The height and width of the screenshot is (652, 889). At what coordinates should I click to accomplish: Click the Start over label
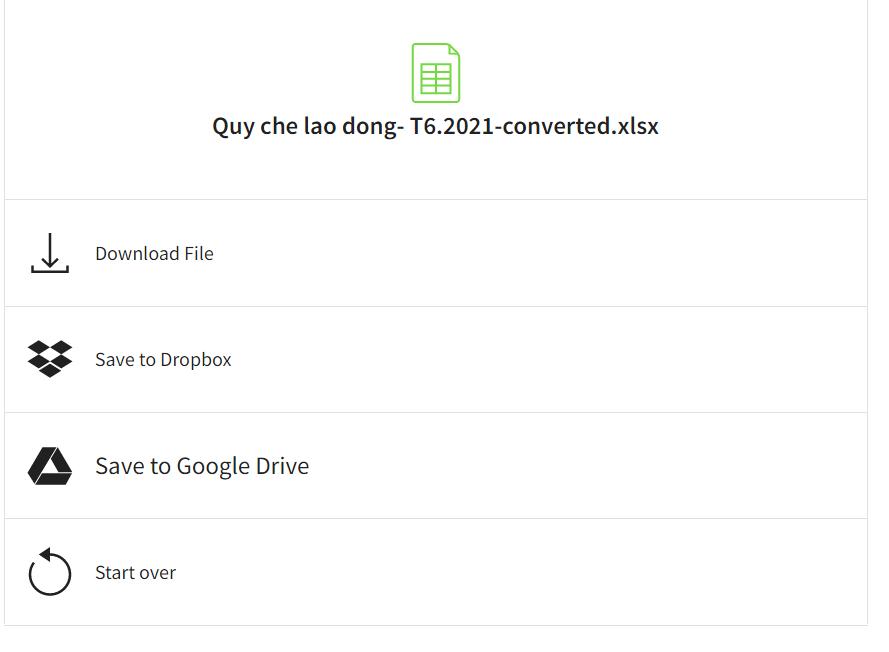135,573
